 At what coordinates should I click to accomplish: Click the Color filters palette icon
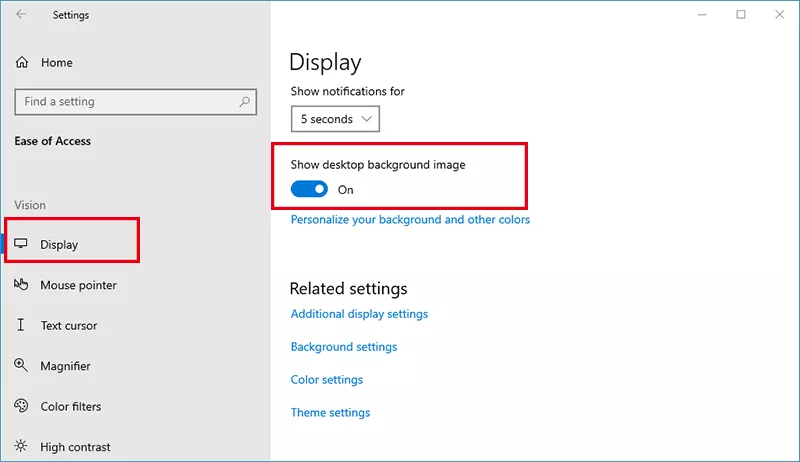tap(21, 406)
